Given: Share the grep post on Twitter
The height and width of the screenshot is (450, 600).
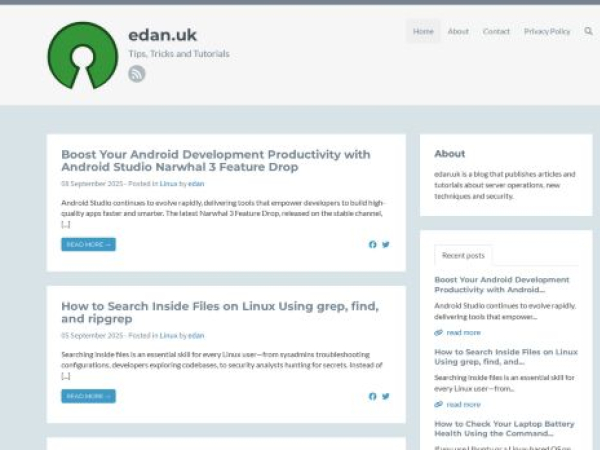Looking at the screenshot, I should [386, 396].
